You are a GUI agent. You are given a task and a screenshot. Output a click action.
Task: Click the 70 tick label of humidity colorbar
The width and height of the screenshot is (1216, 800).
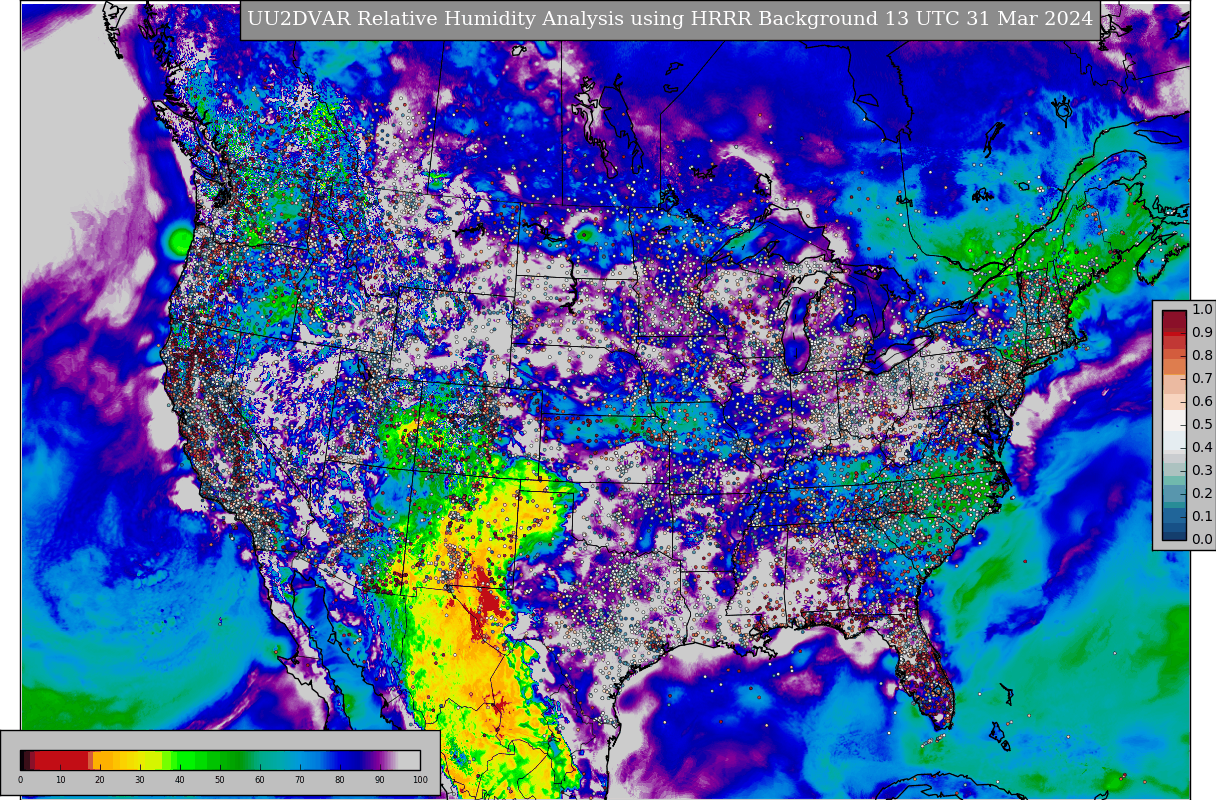[300, 780]
